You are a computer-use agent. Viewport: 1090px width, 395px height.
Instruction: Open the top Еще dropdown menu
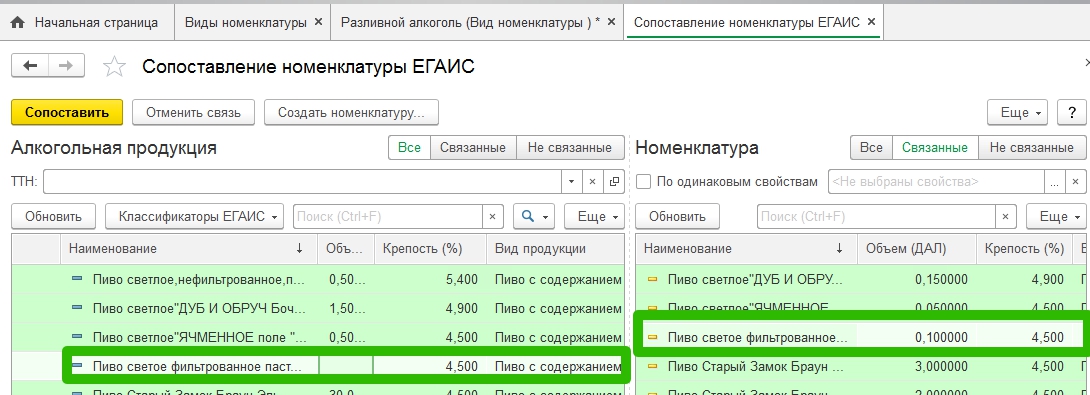click(1018, 112)
